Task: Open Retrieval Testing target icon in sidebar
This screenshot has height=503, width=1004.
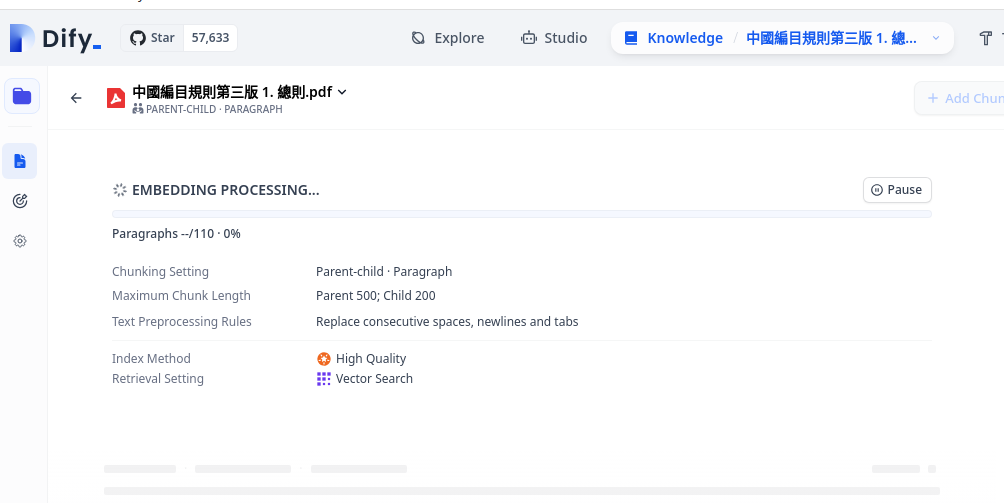Action: point(20,201)
